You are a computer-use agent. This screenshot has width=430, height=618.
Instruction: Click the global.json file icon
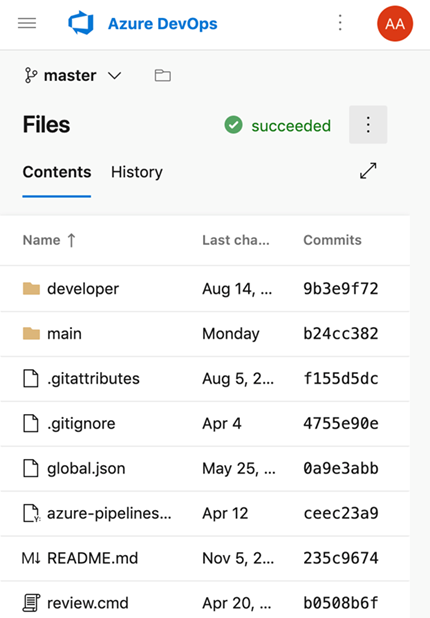tap(31, 468)
